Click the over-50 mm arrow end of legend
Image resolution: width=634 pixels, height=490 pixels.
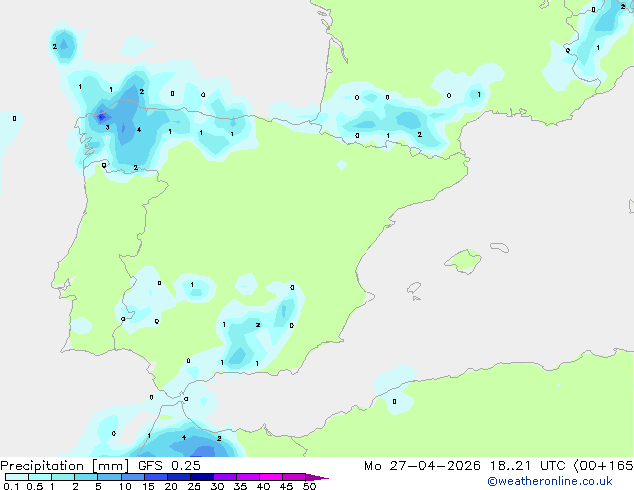[x=317, y=477]
